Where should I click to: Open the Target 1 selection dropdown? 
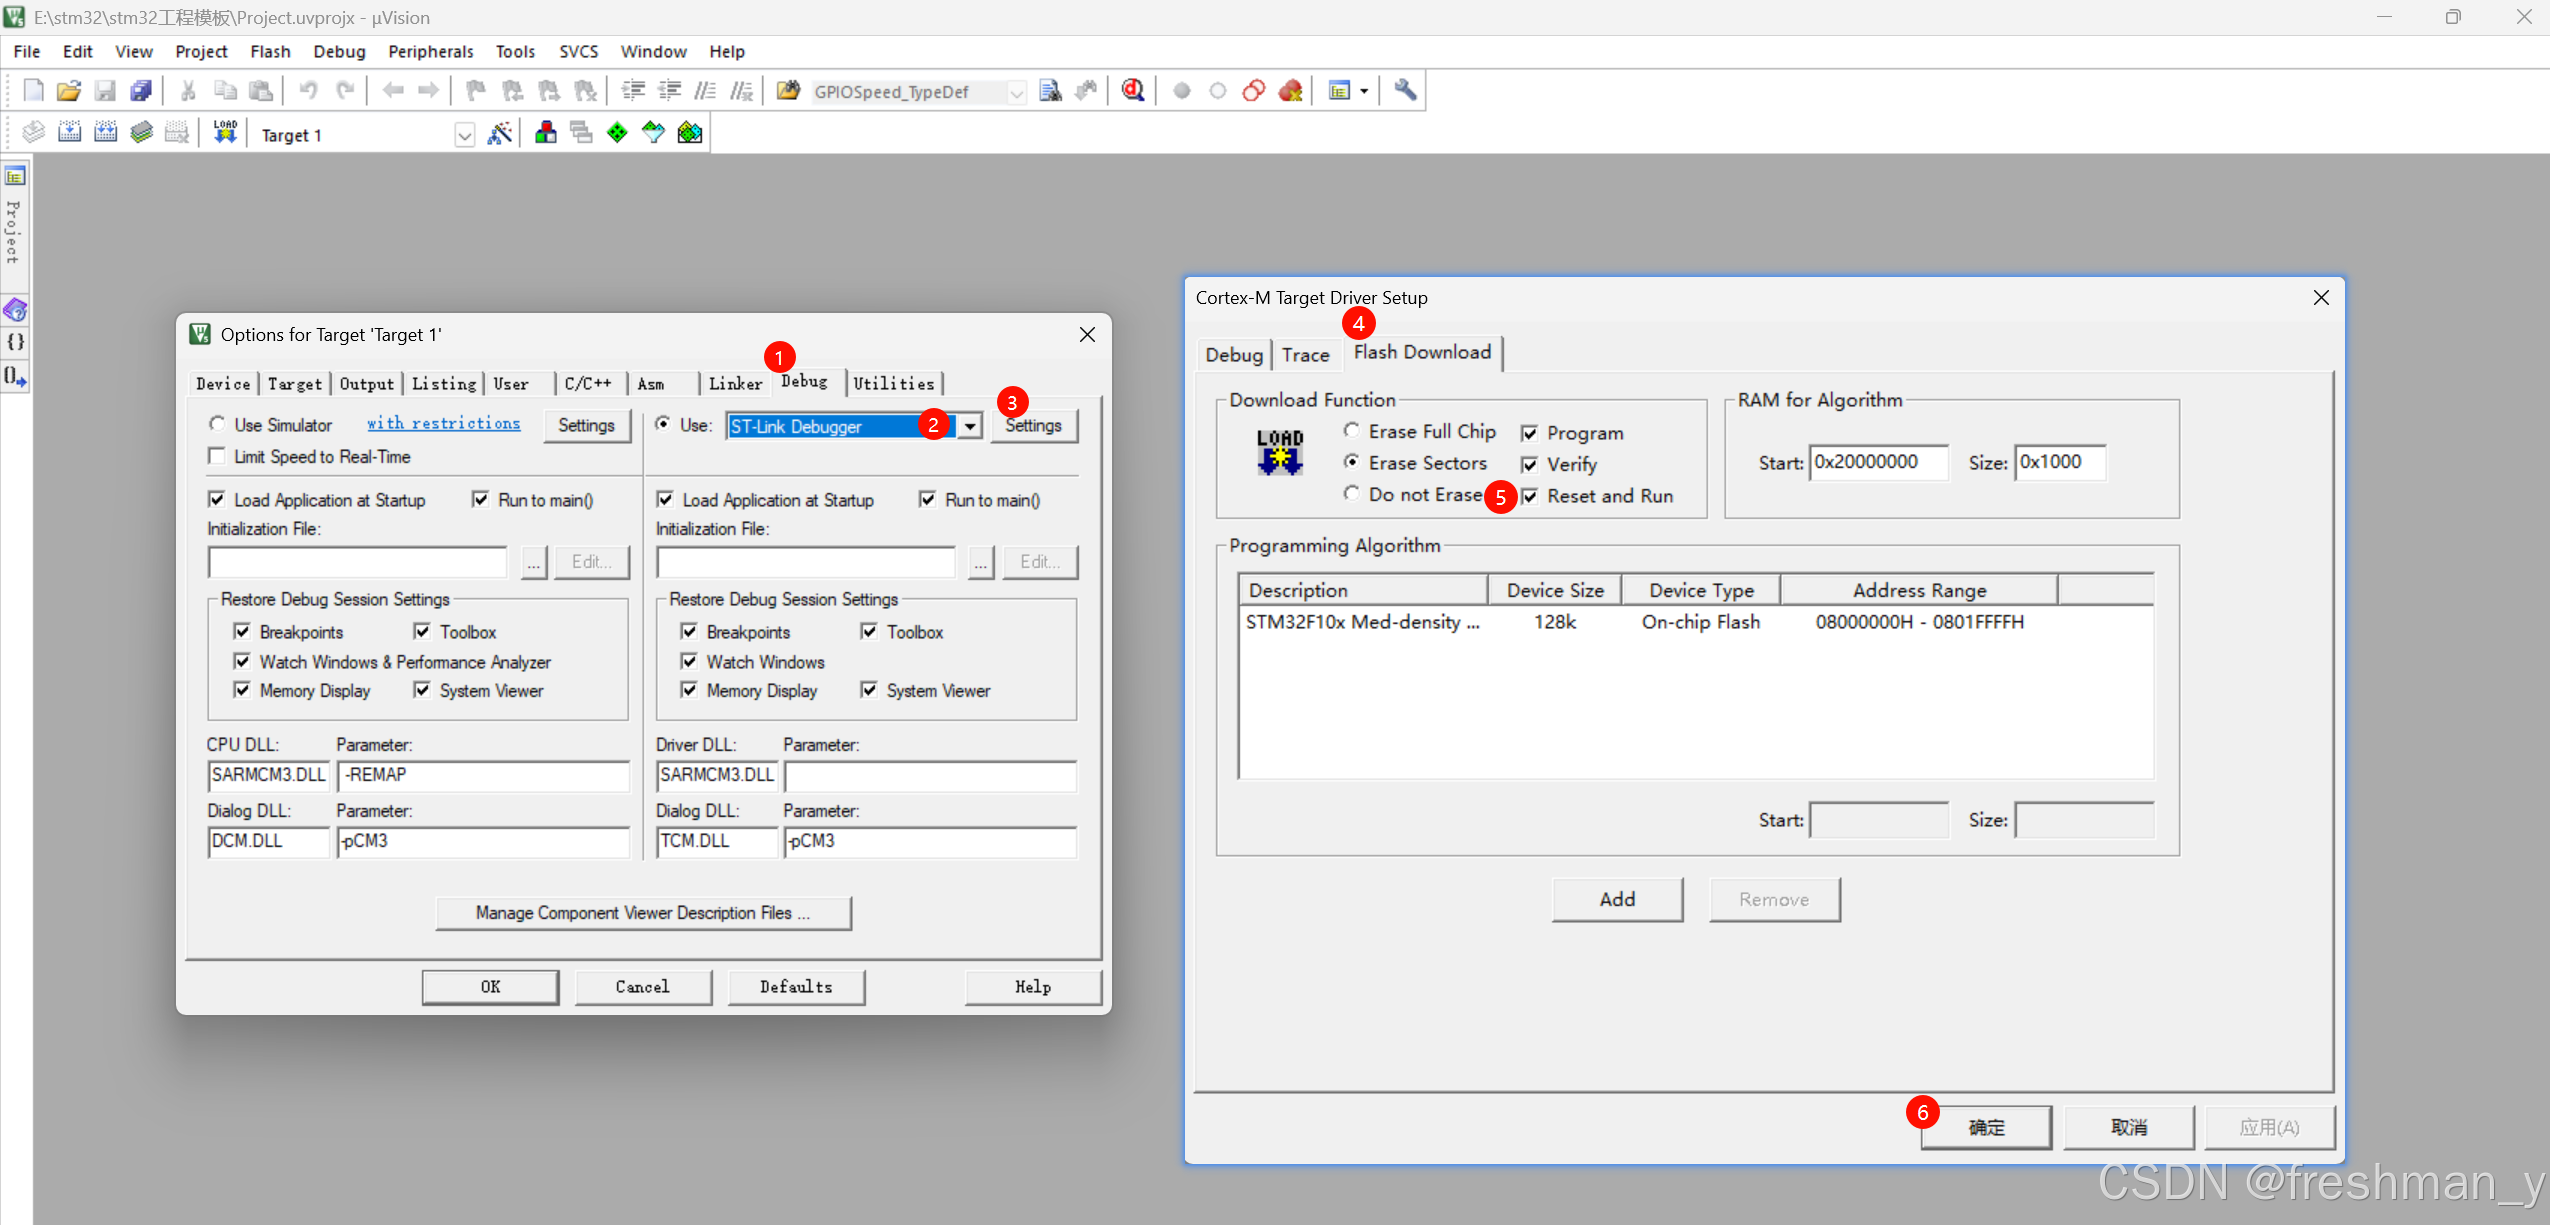tap(464, 135)
